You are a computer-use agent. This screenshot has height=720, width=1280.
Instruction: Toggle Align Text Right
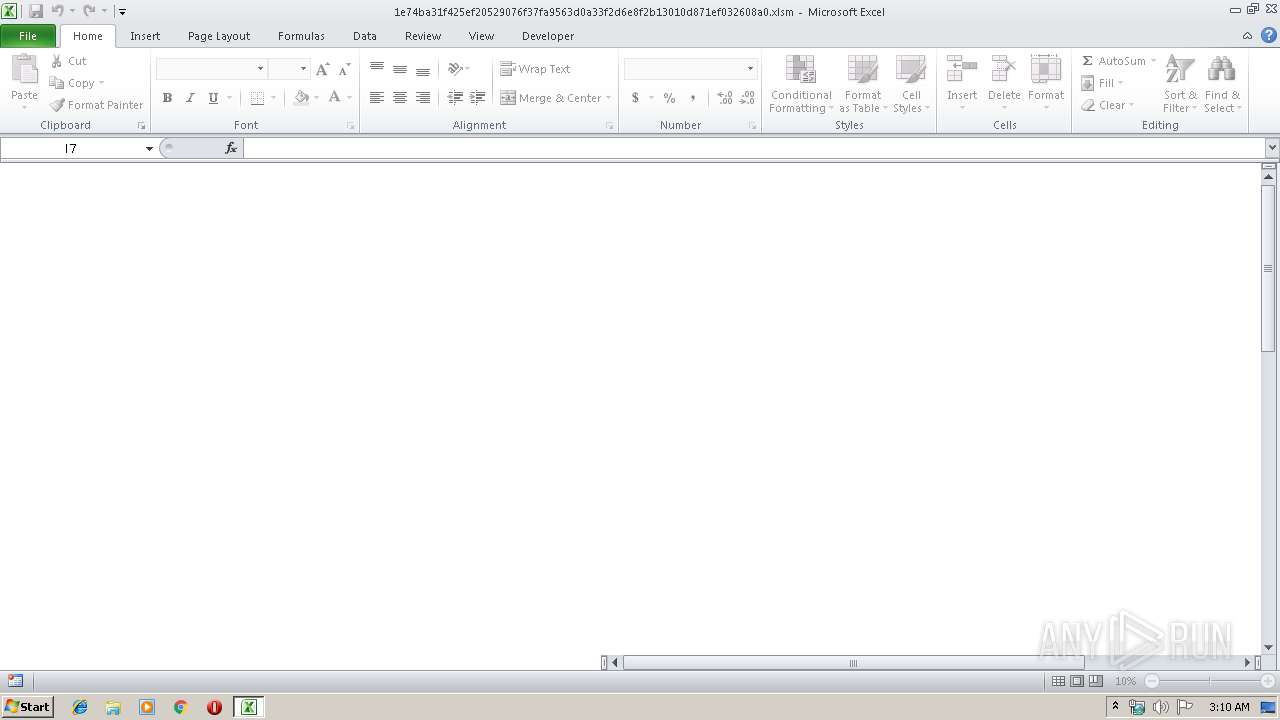tap(423, 98)
